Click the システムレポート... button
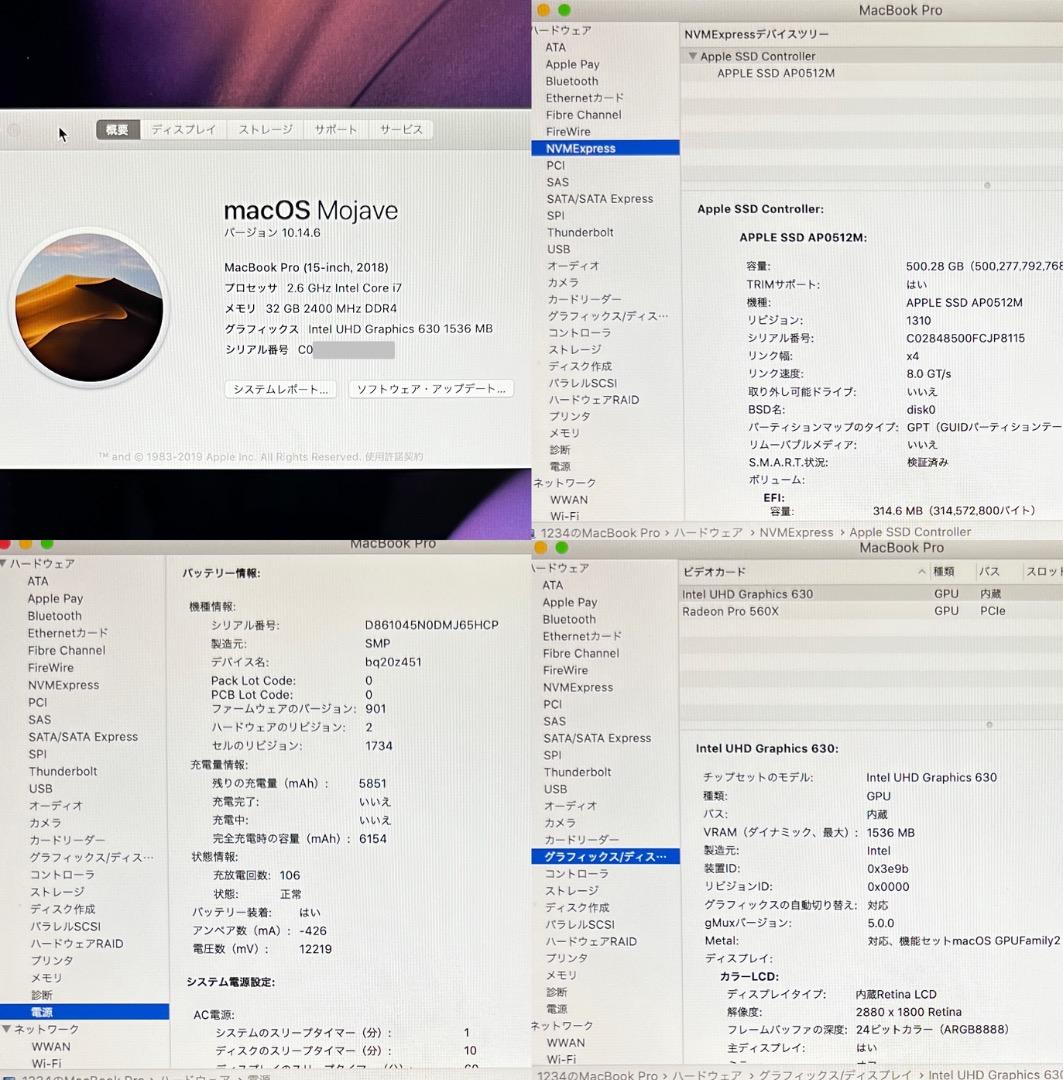Image resolution: width=1063 pixels, height=1080 pixels. pyautogui.click(x=280, y=389)
